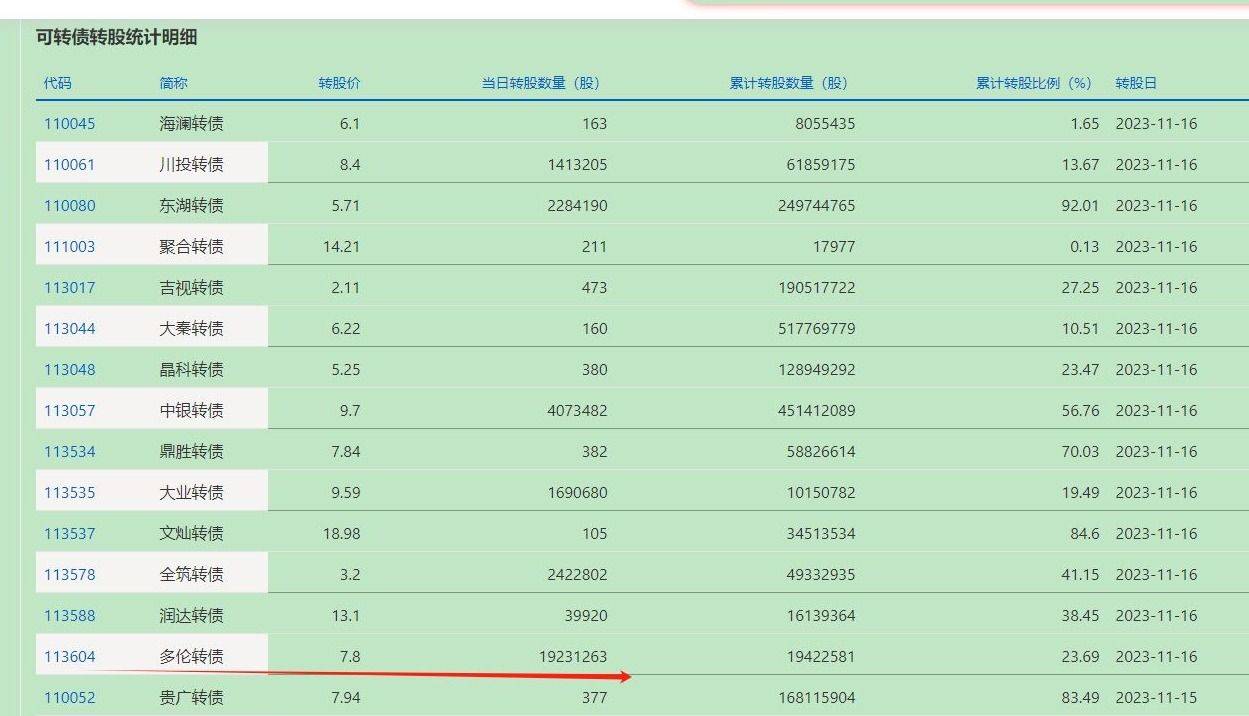
Task: Open bond code link 113535
Action: 69,493
